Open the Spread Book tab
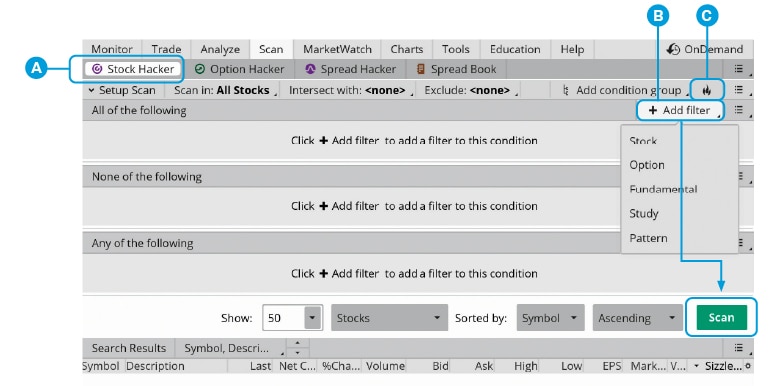780x386 pixels. (457, 69)
